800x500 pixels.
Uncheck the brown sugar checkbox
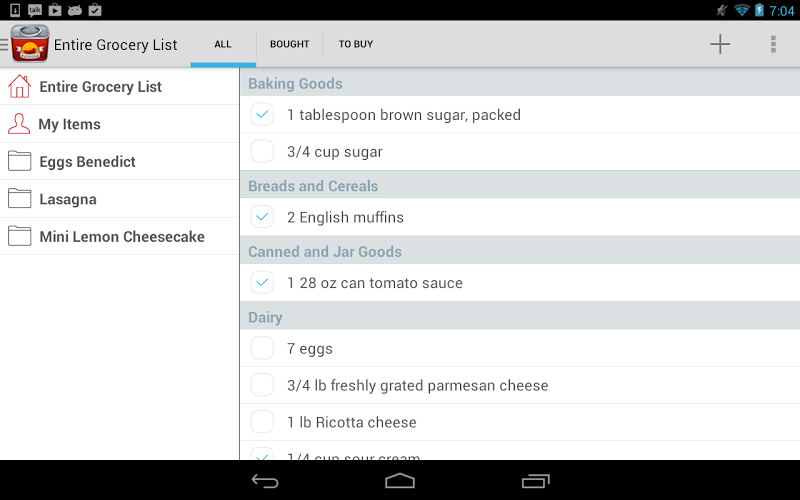pos(262,115)
